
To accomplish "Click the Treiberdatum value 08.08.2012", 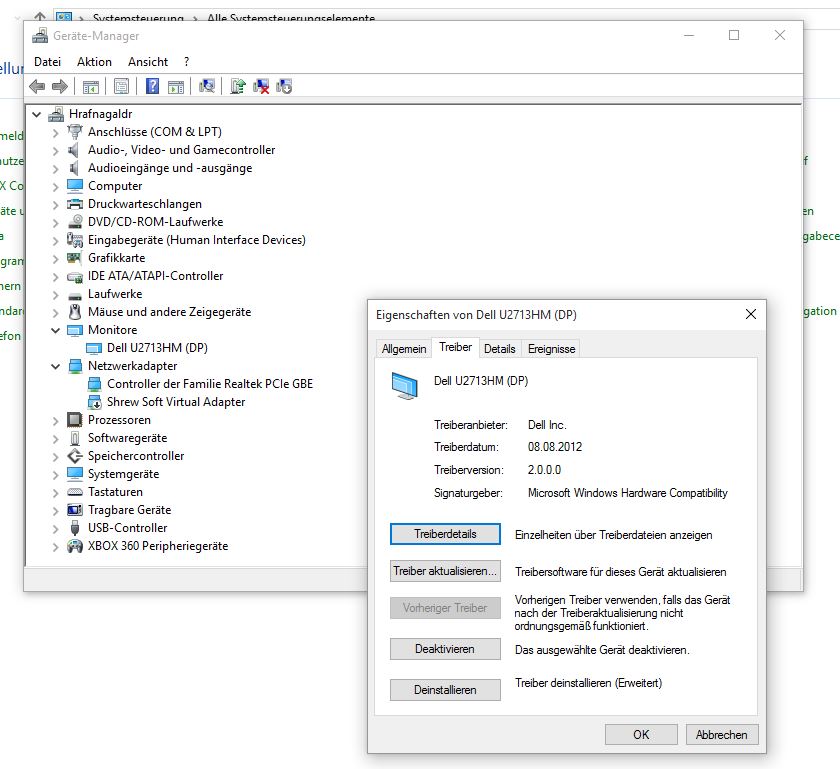I will 554,447.
